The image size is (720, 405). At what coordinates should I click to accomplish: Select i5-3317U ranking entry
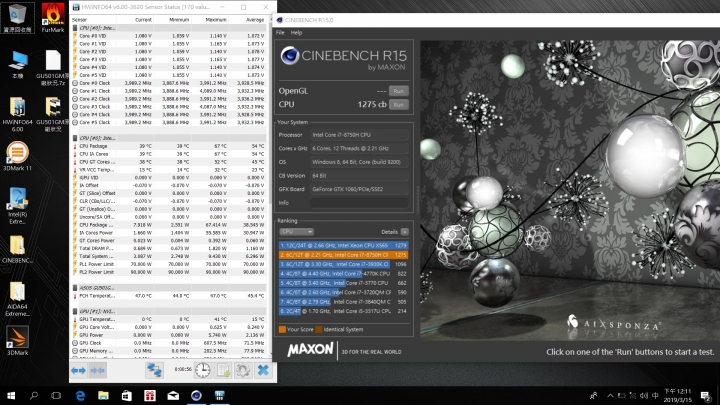point(343,311)
